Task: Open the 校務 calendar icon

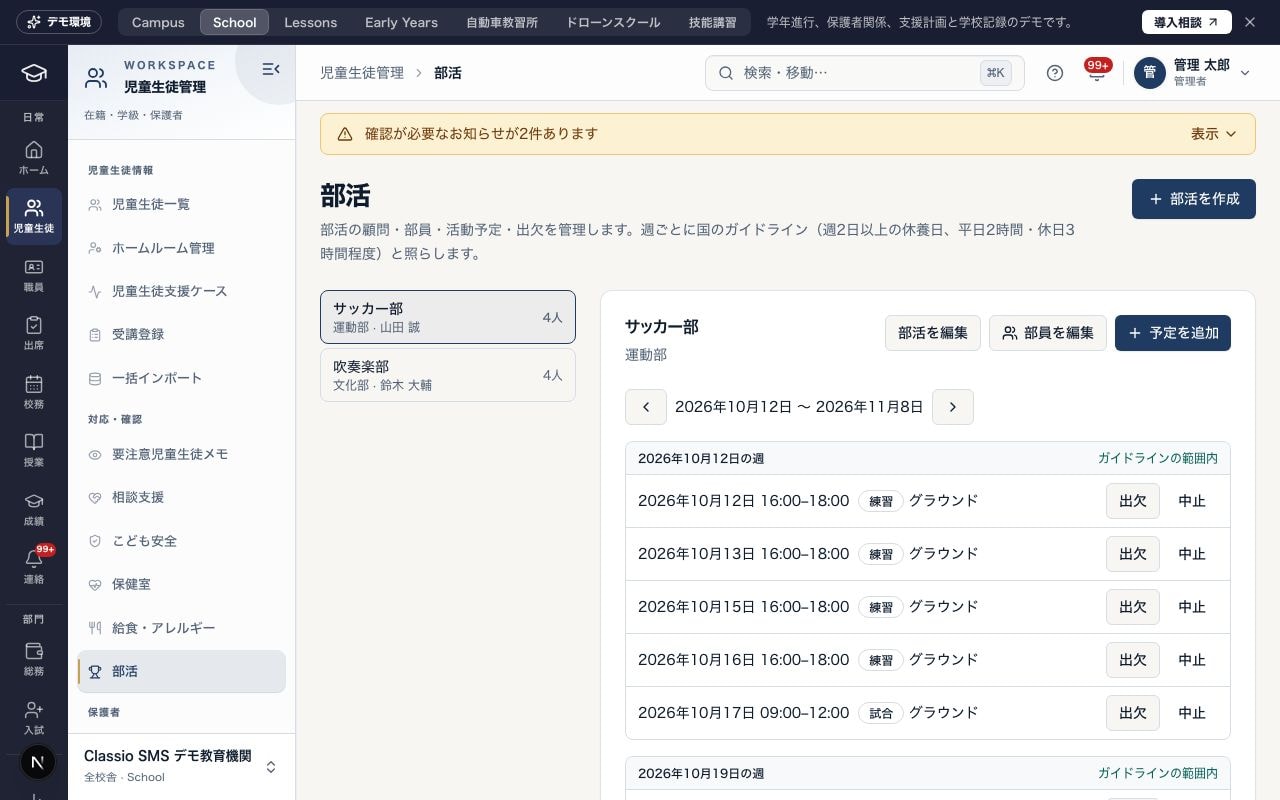Action: (x=34, y=392)
